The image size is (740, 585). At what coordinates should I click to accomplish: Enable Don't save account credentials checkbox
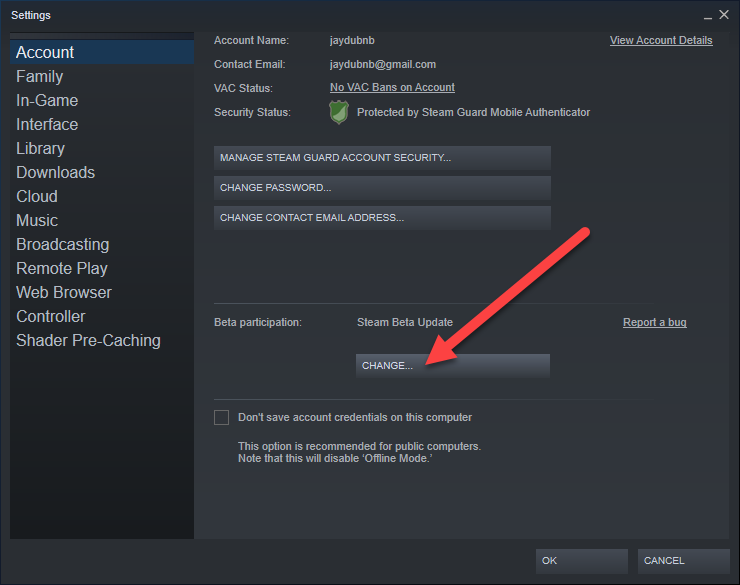click(221, 418)
